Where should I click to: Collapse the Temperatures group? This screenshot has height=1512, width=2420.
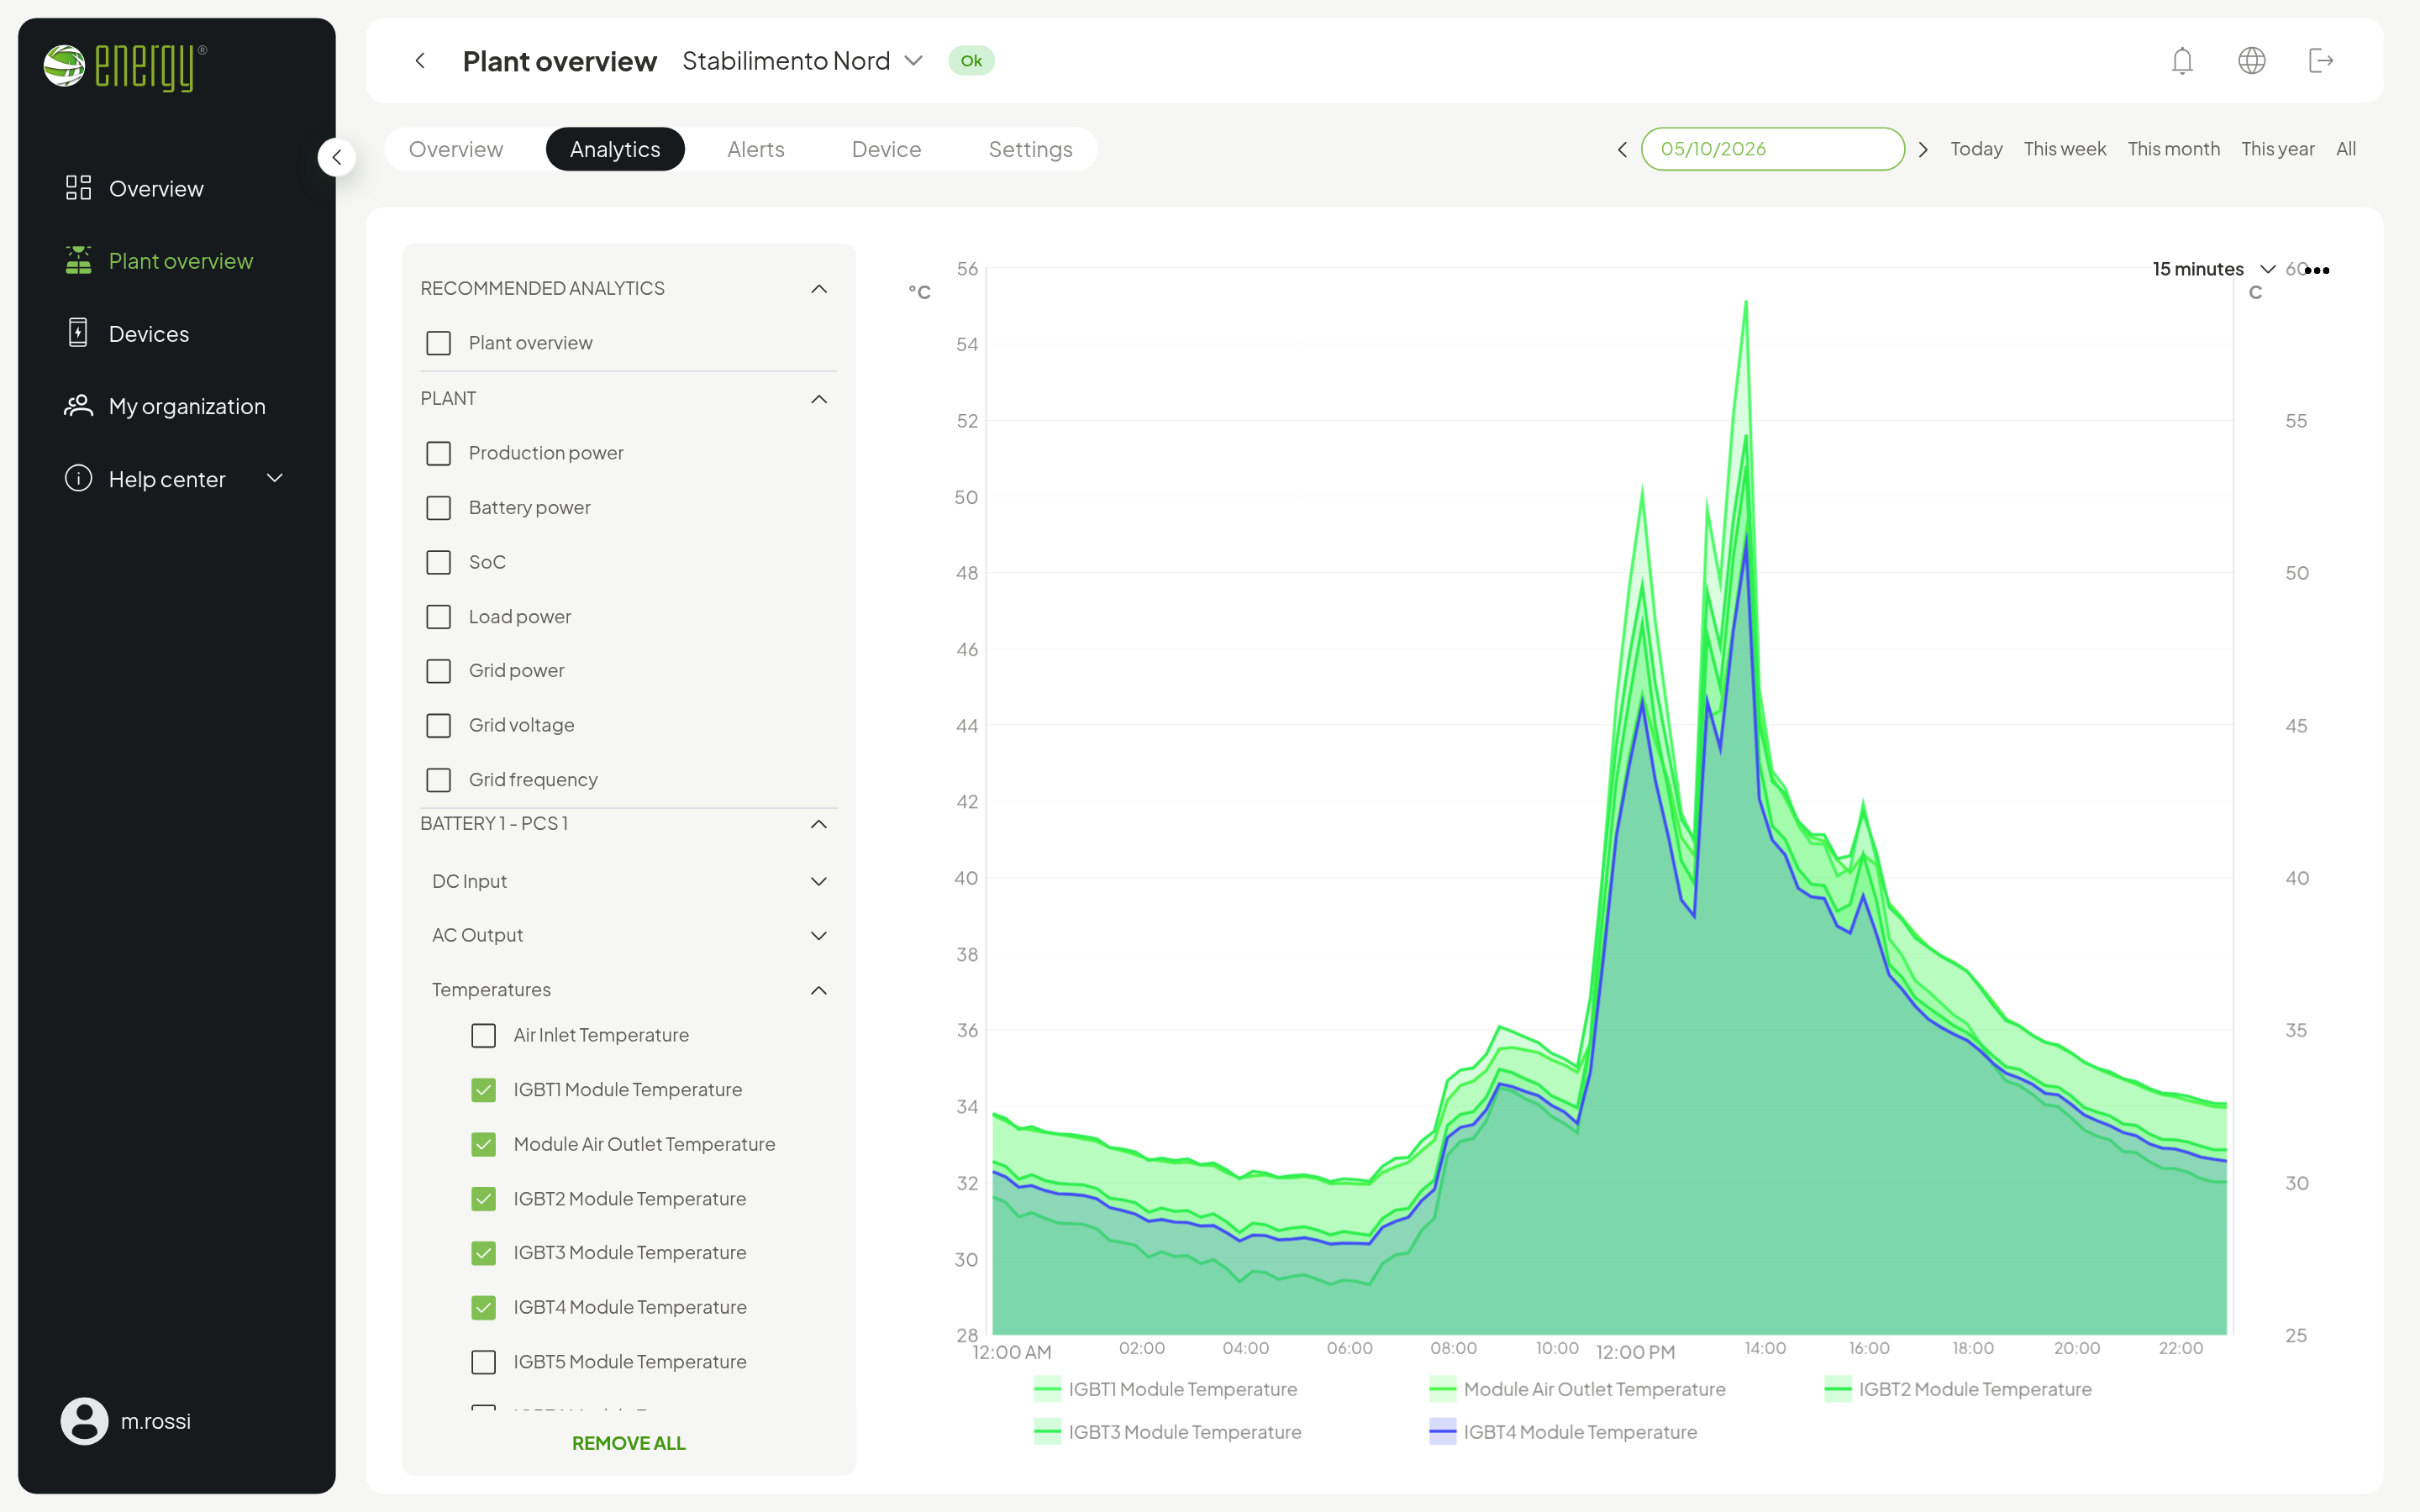819,990
